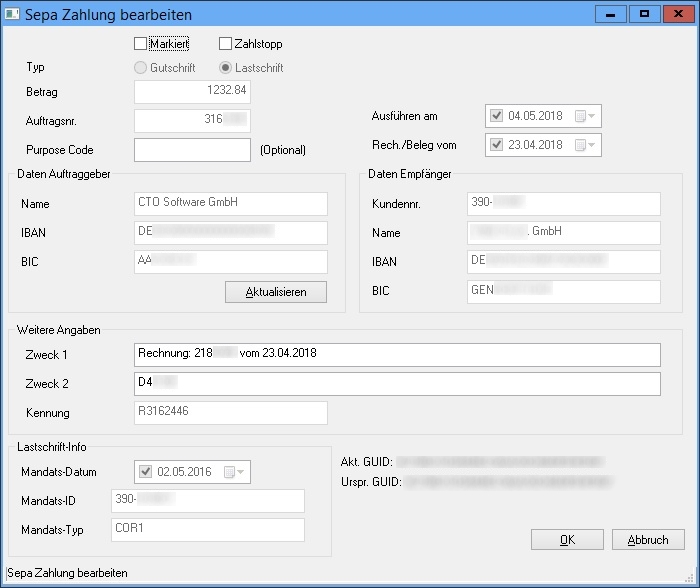Toggle the Ausführen am date checkbox
The image size is (700, 588).
pos(498,116)
